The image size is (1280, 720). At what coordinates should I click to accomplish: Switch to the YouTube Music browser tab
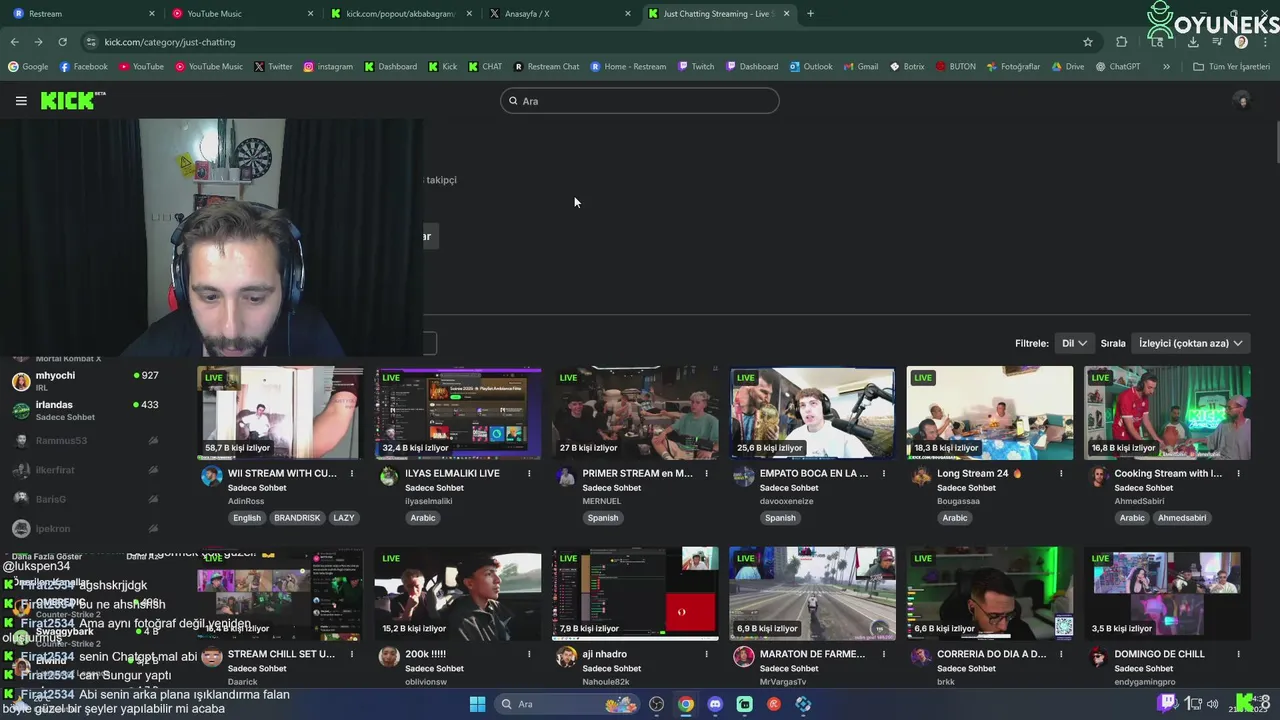(x=243, y=14)
